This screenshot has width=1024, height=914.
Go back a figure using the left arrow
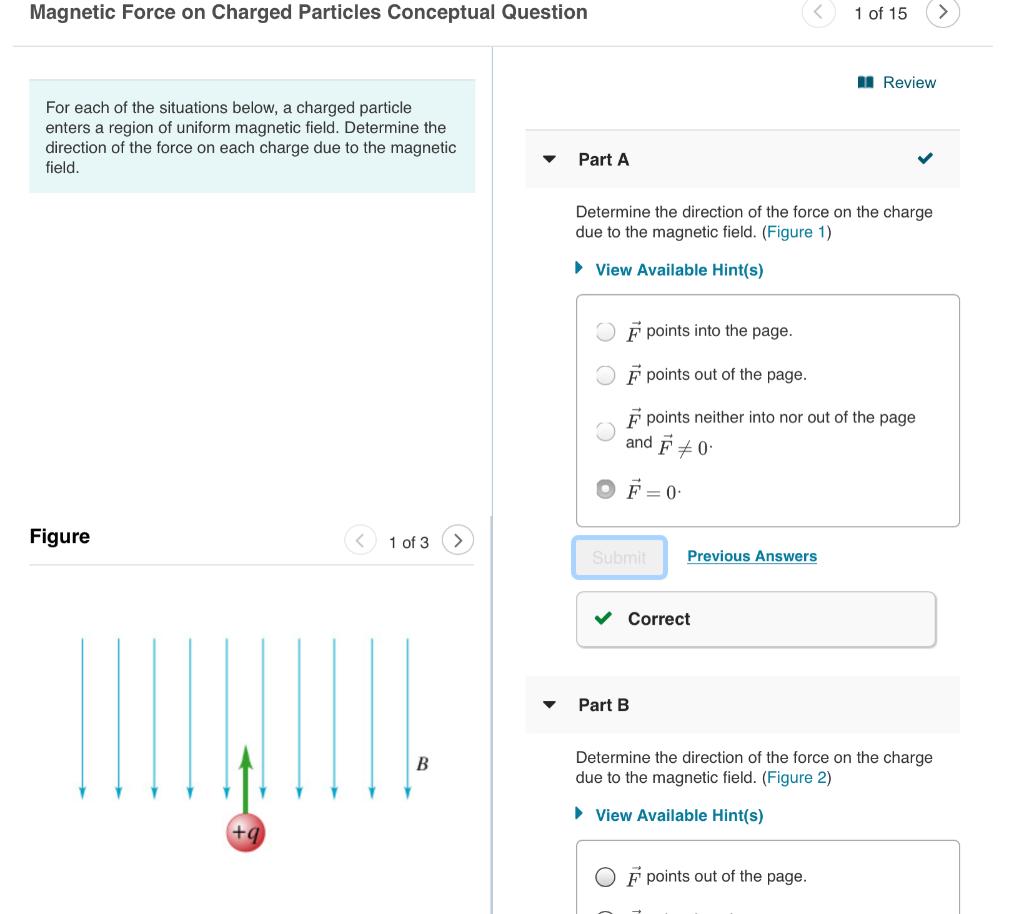pos(361,540)
